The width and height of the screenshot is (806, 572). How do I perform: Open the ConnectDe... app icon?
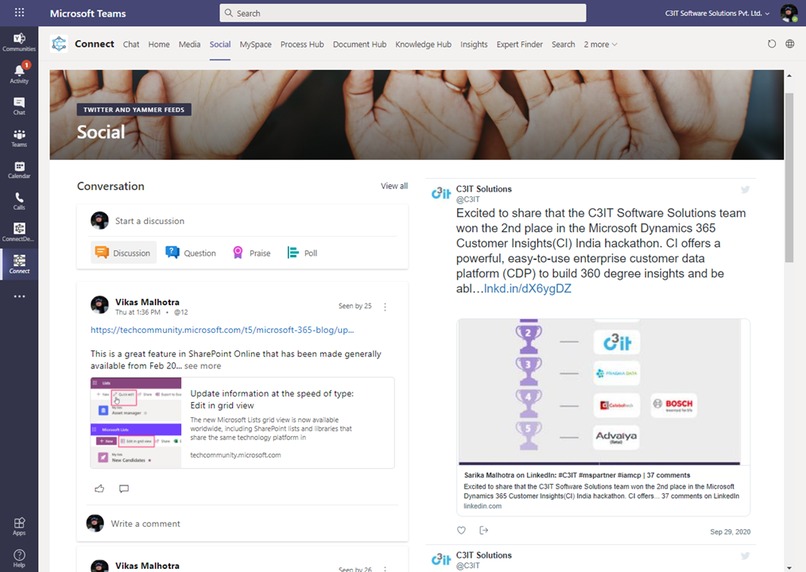tap(19, 232)
